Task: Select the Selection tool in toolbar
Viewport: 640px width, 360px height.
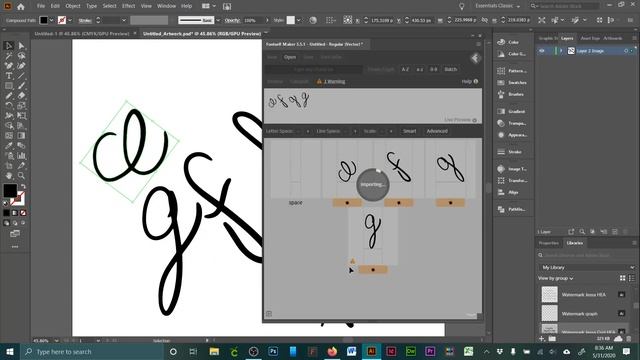Action: pyautogui.click(x=9, y=46)
